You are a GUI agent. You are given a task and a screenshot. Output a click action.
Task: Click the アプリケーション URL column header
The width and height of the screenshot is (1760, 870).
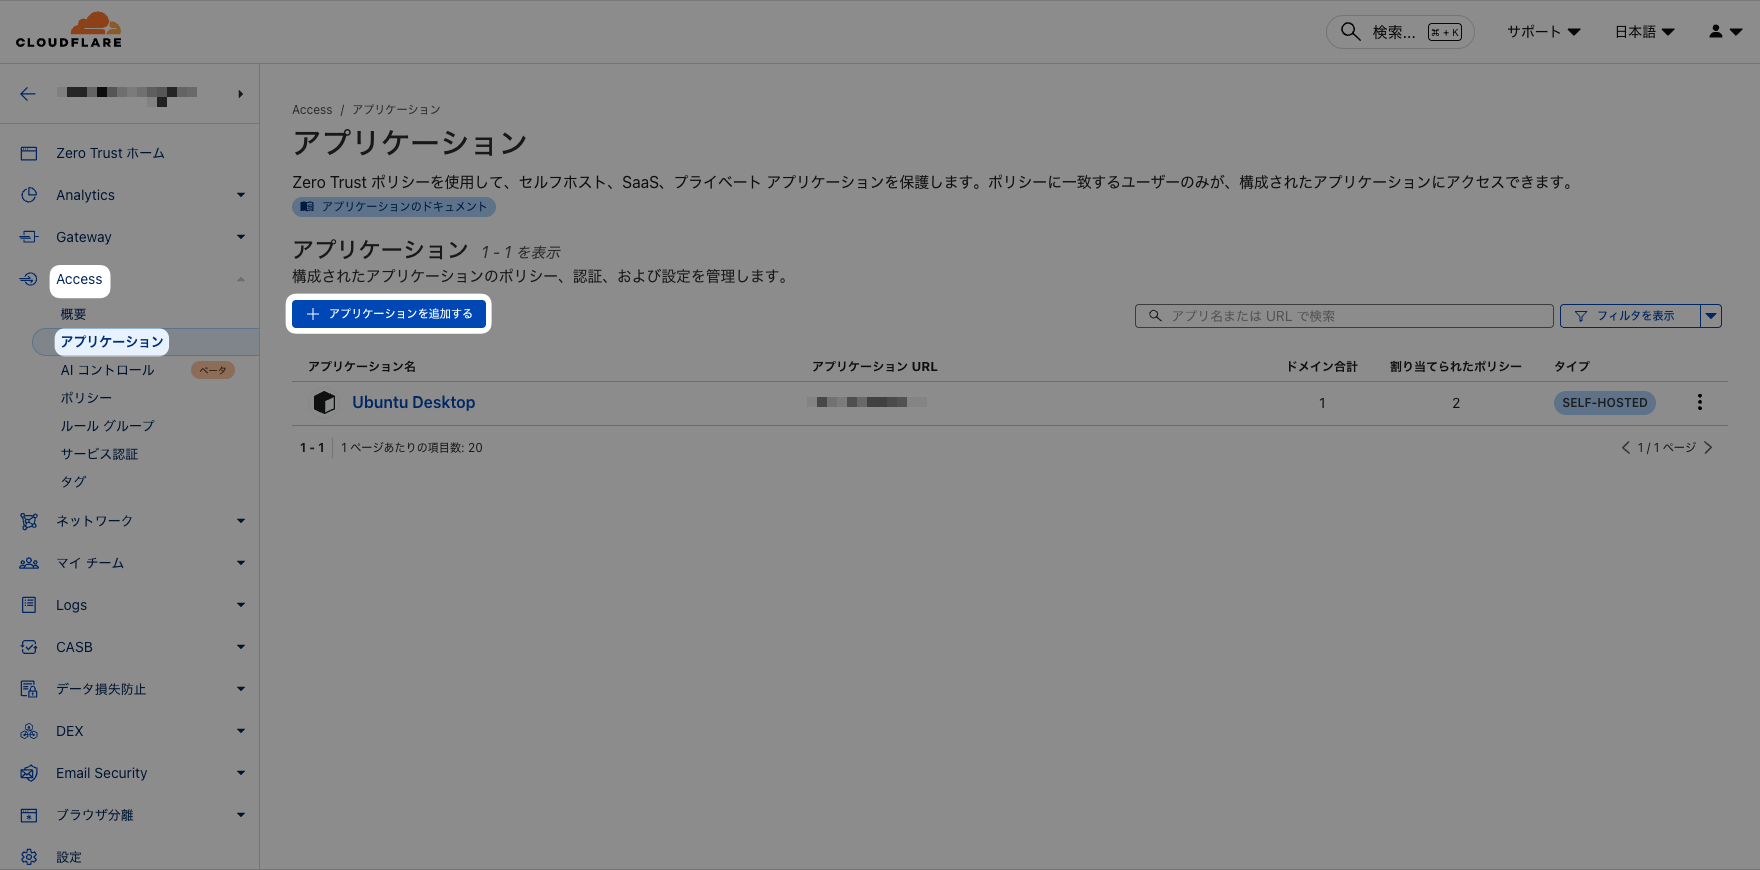pyautogui.click(x=875, y=367)
